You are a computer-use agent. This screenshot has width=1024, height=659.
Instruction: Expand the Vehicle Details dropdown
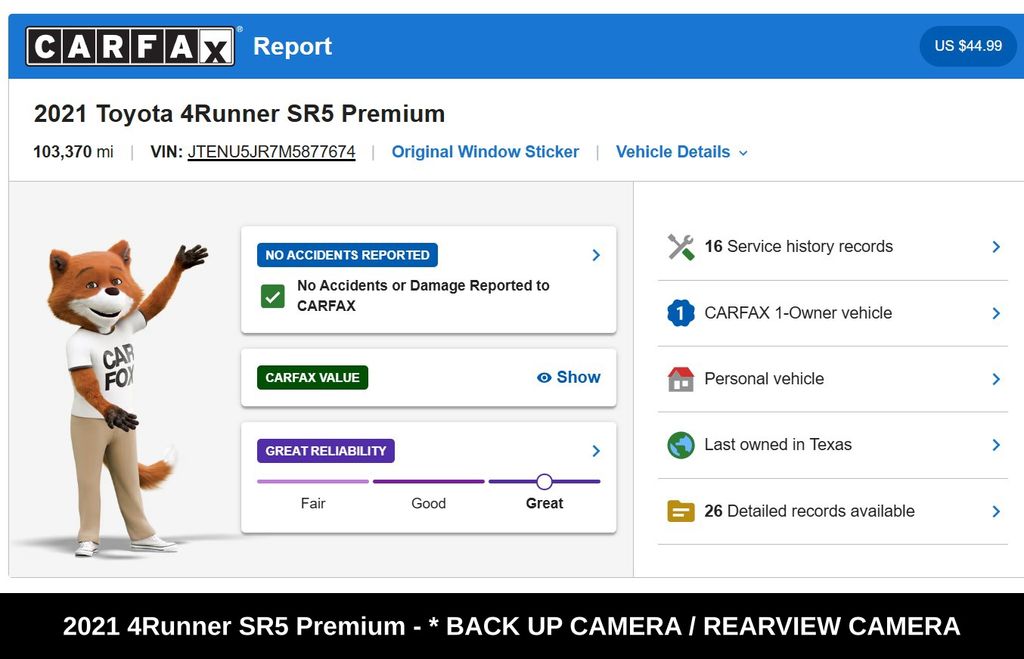(x=681, y=152)
